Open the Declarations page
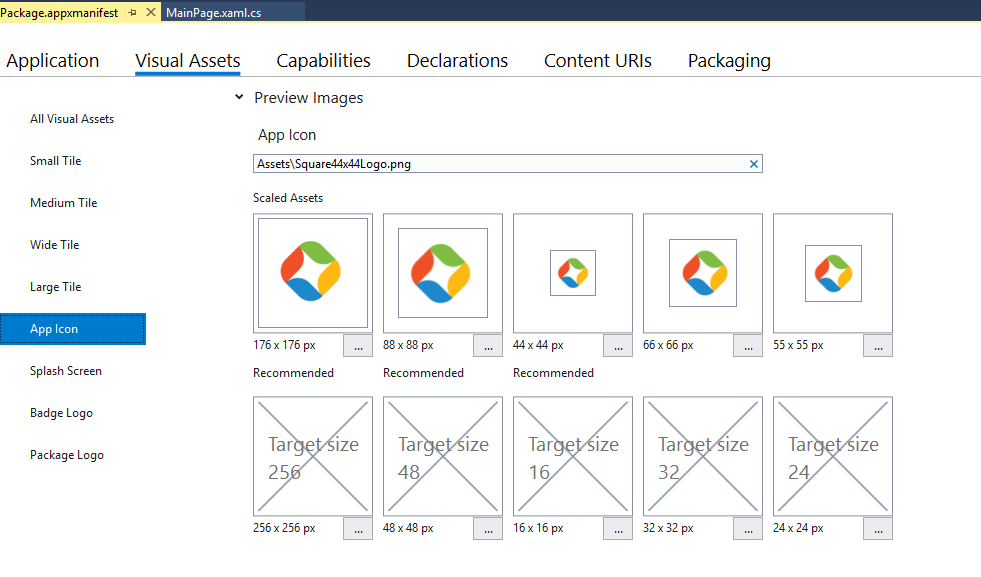Screen dimensions: 981x577 (457, 60)
